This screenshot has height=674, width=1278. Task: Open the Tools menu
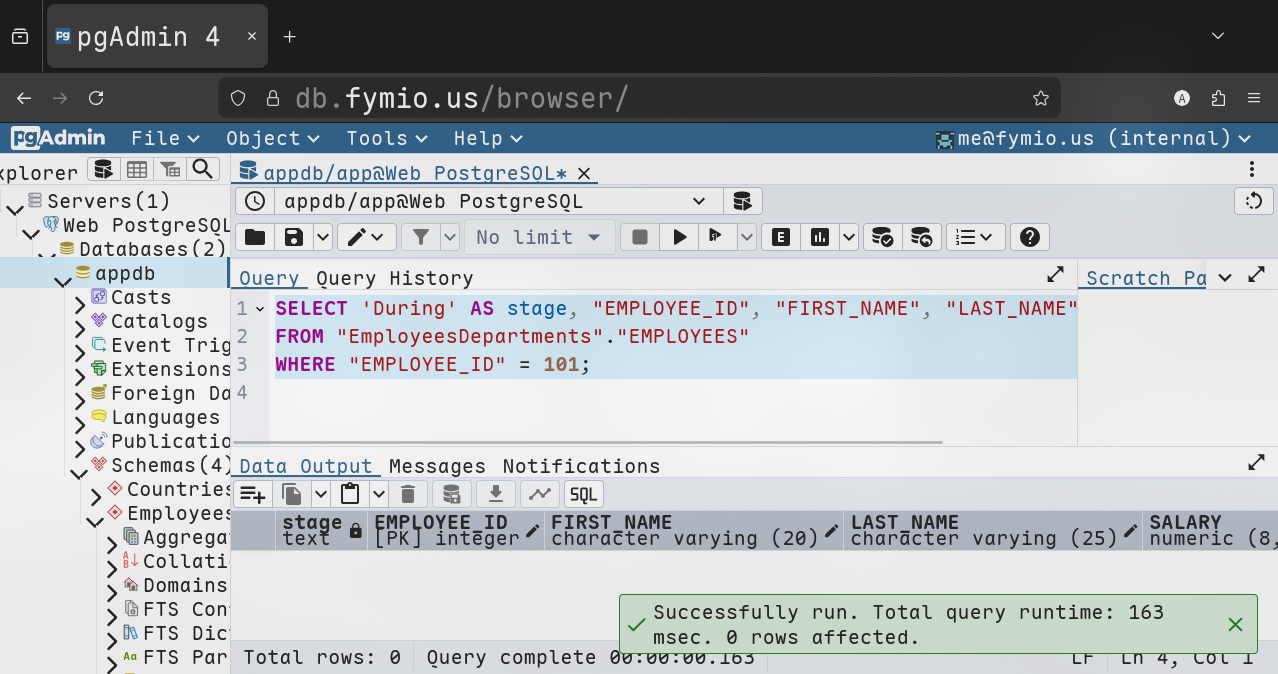tap(386, 138)
